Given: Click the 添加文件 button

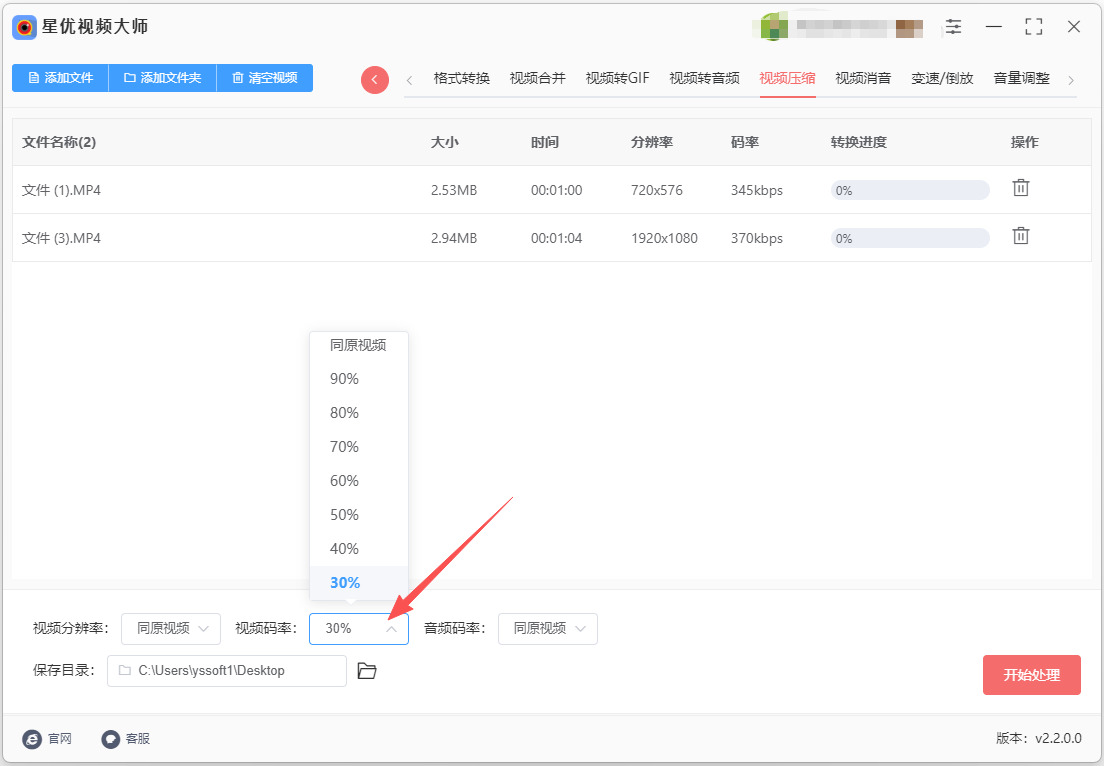Looking at the screenshot, I should pos(61,78).
